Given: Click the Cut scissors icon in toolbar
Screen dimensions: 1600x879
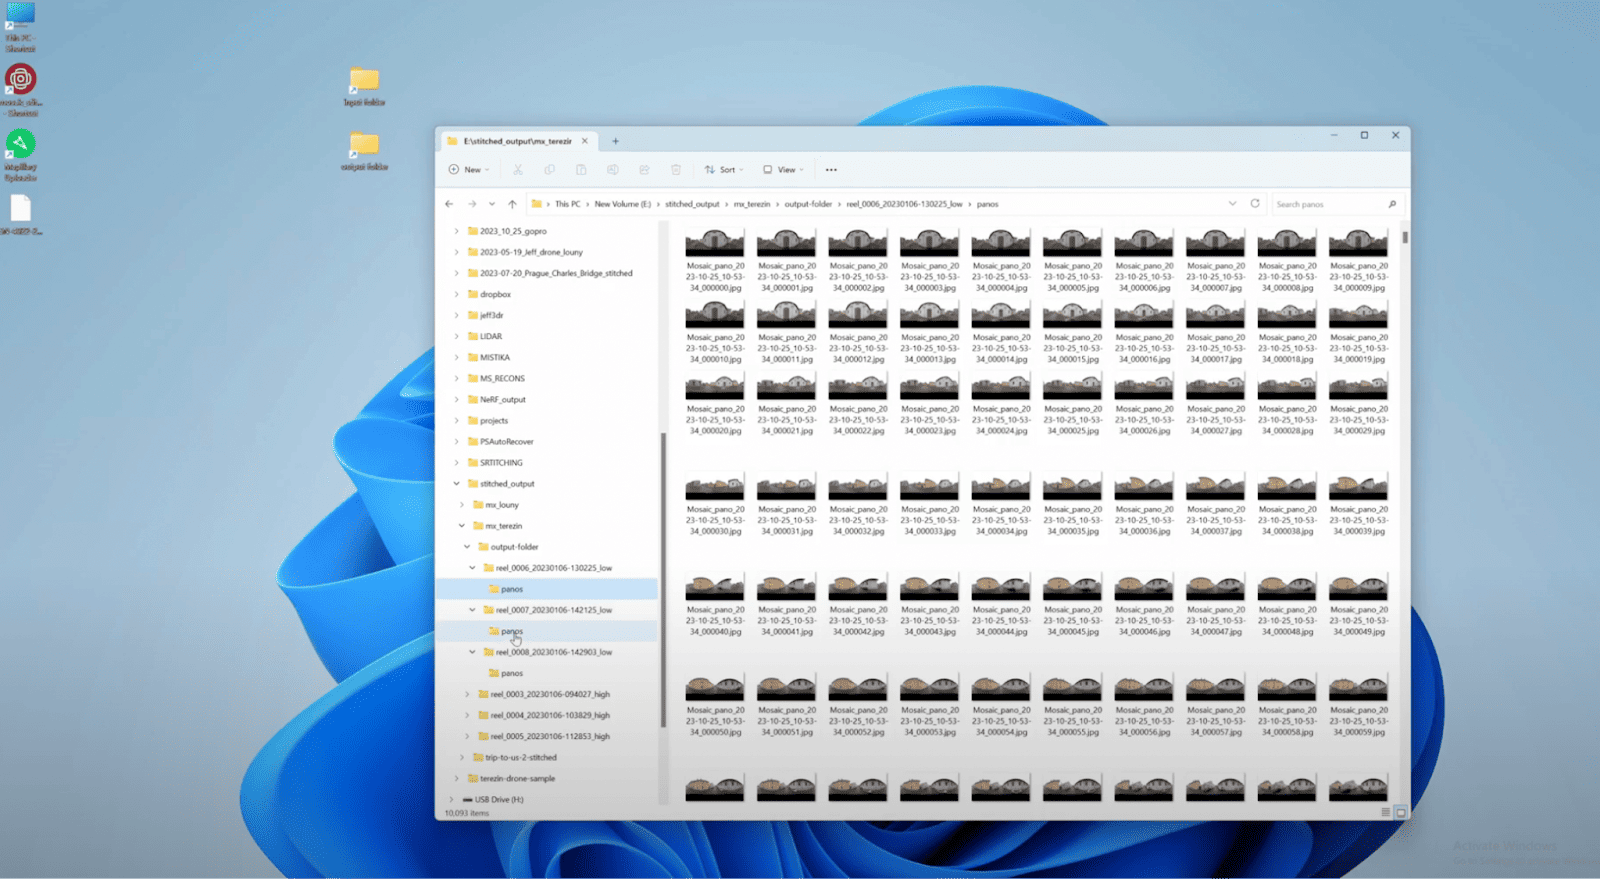Looking at the screenshot, I should point(517,170).
